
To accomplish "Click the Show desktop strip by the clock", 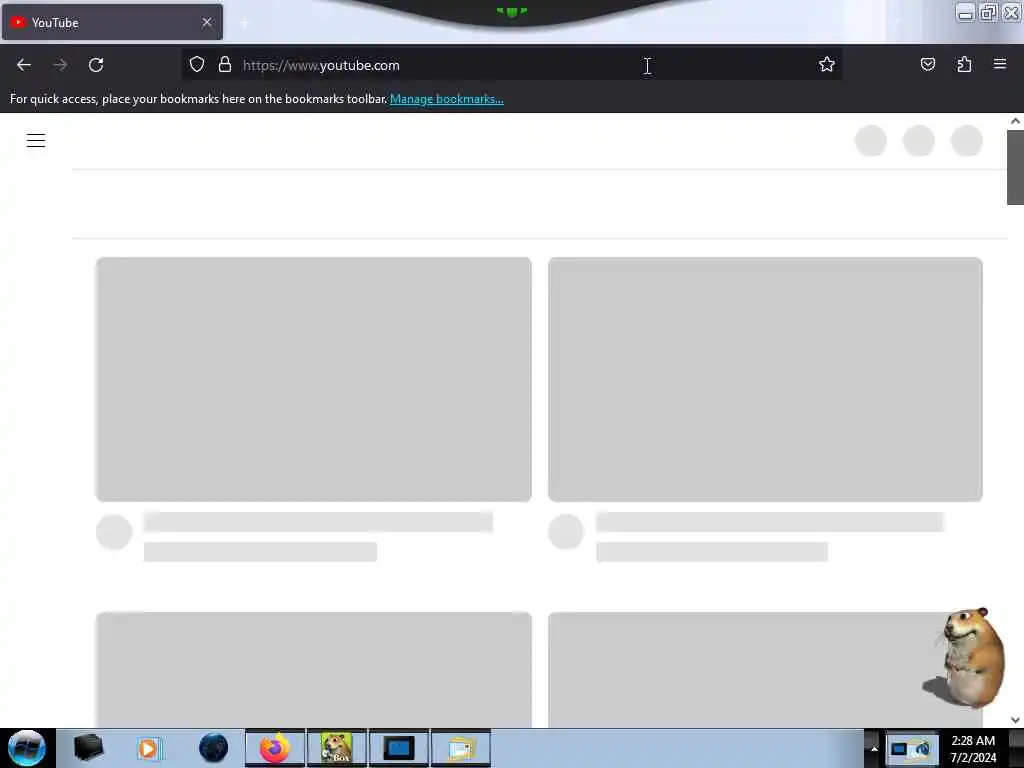I will click(x=1017, y=748).
